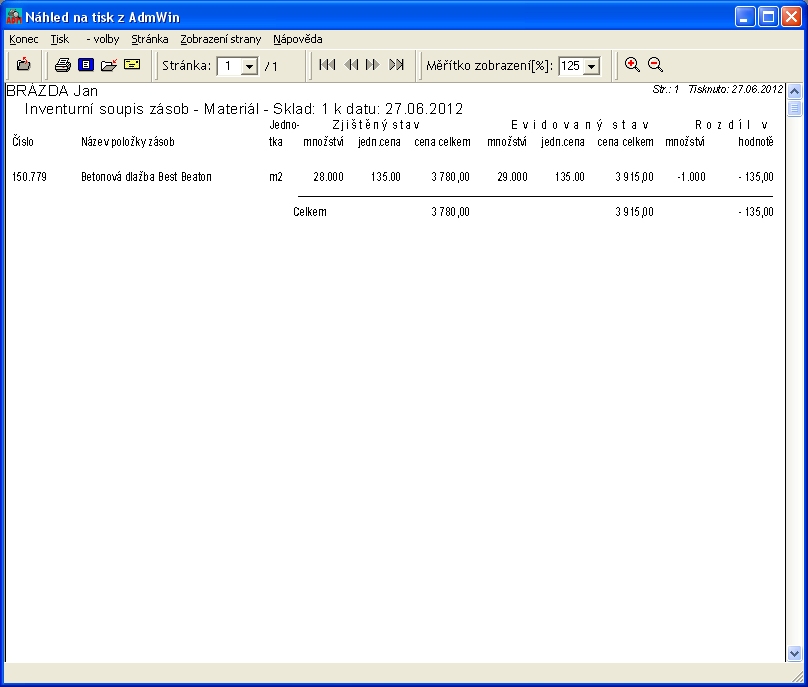The height and width of the screenshot is (687, 808).
Task: Jump to the last page
Action: click(x=396, y=65)
